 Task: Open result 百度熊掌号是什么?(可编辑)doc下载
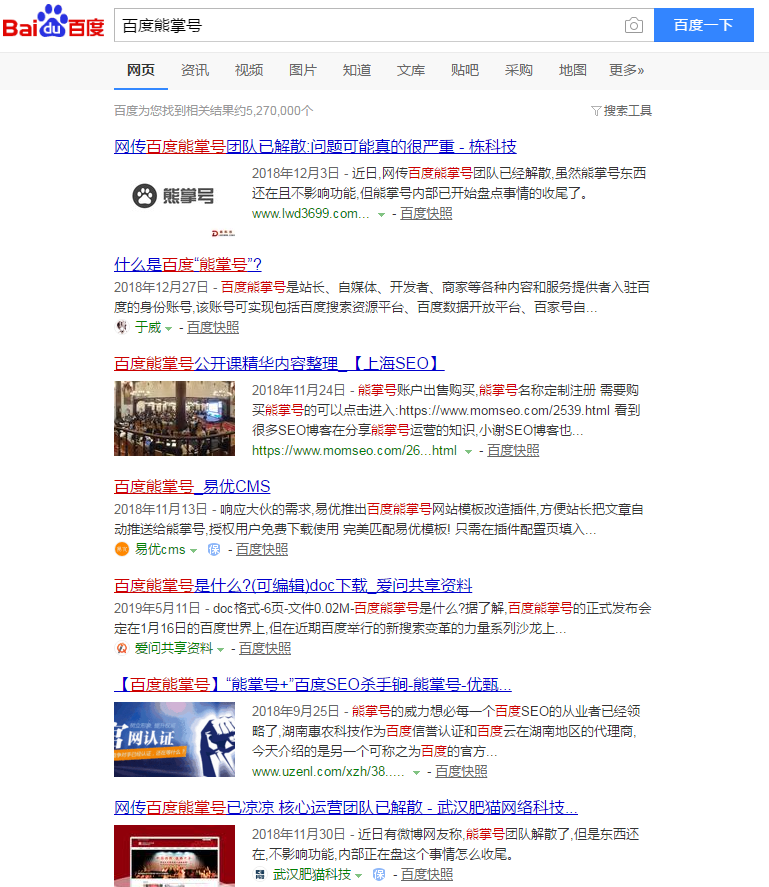(x=293, y=585)
